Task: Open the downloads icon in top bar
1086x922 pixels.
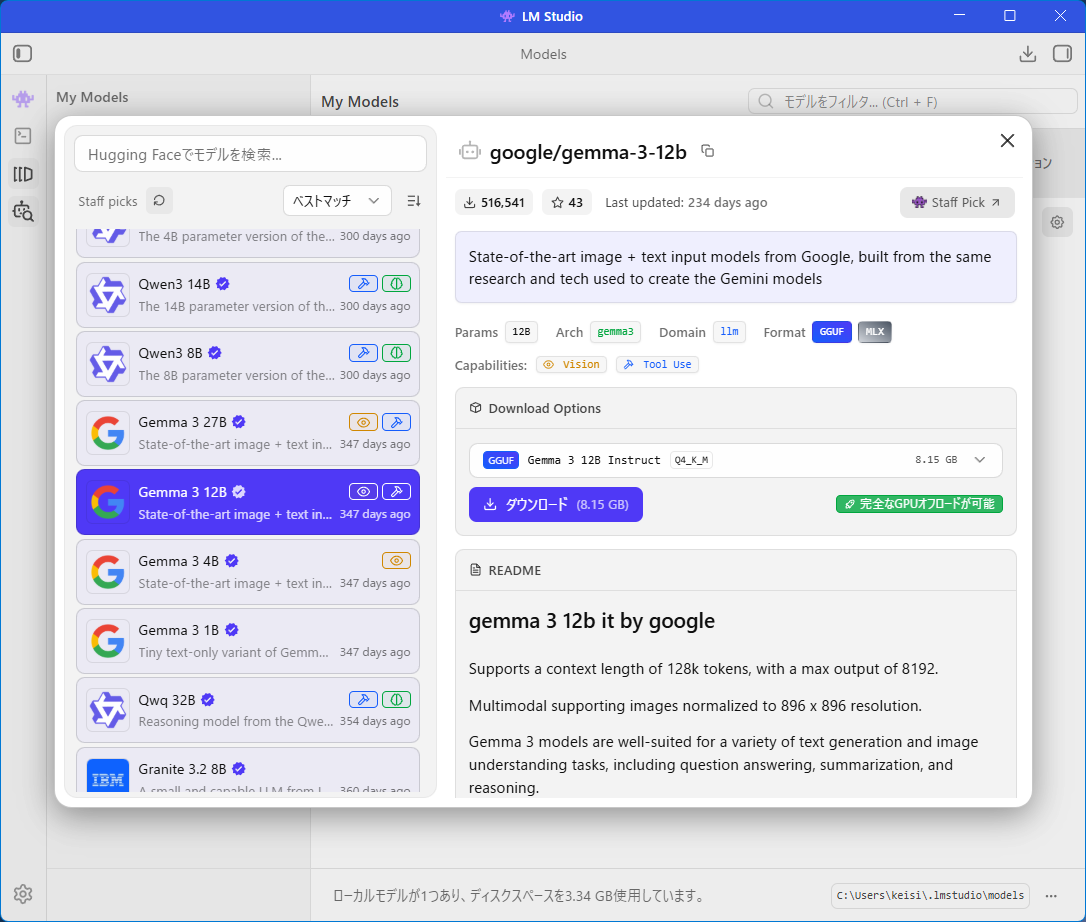Action: point(1027,54)
